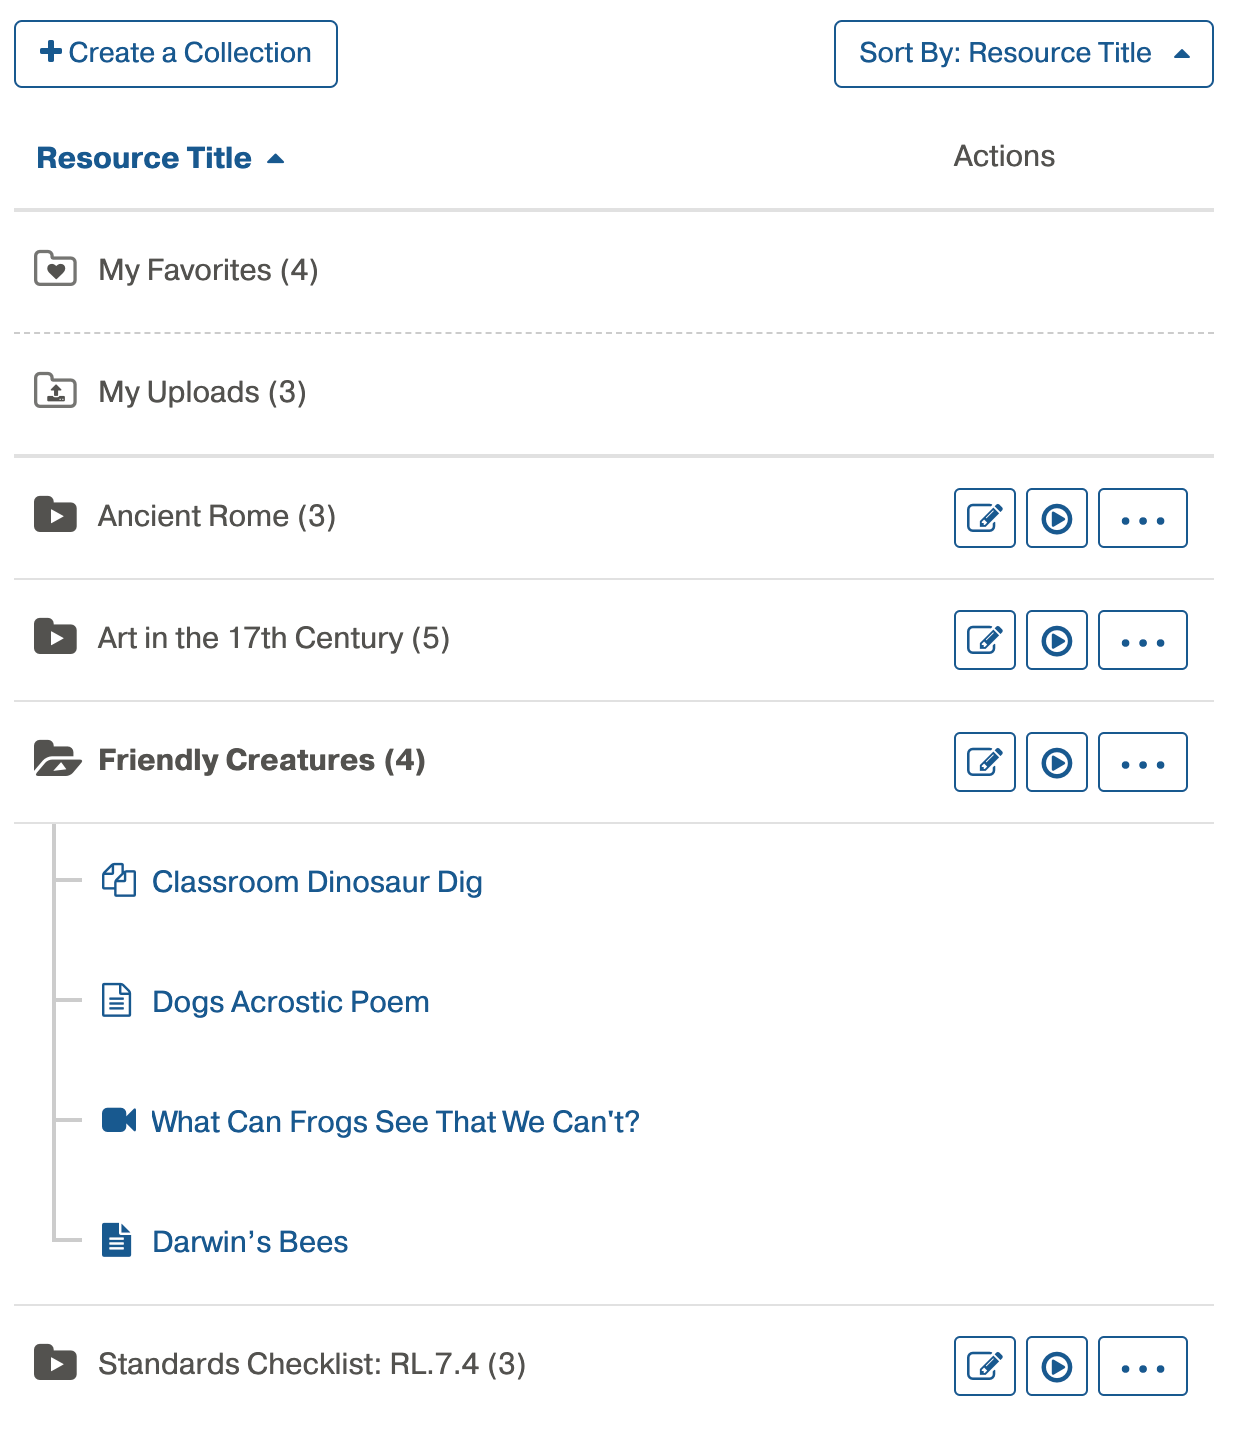Open the Darwin's Bees resource
Screen dimensions: 1236x1434
coord(250,1242)
